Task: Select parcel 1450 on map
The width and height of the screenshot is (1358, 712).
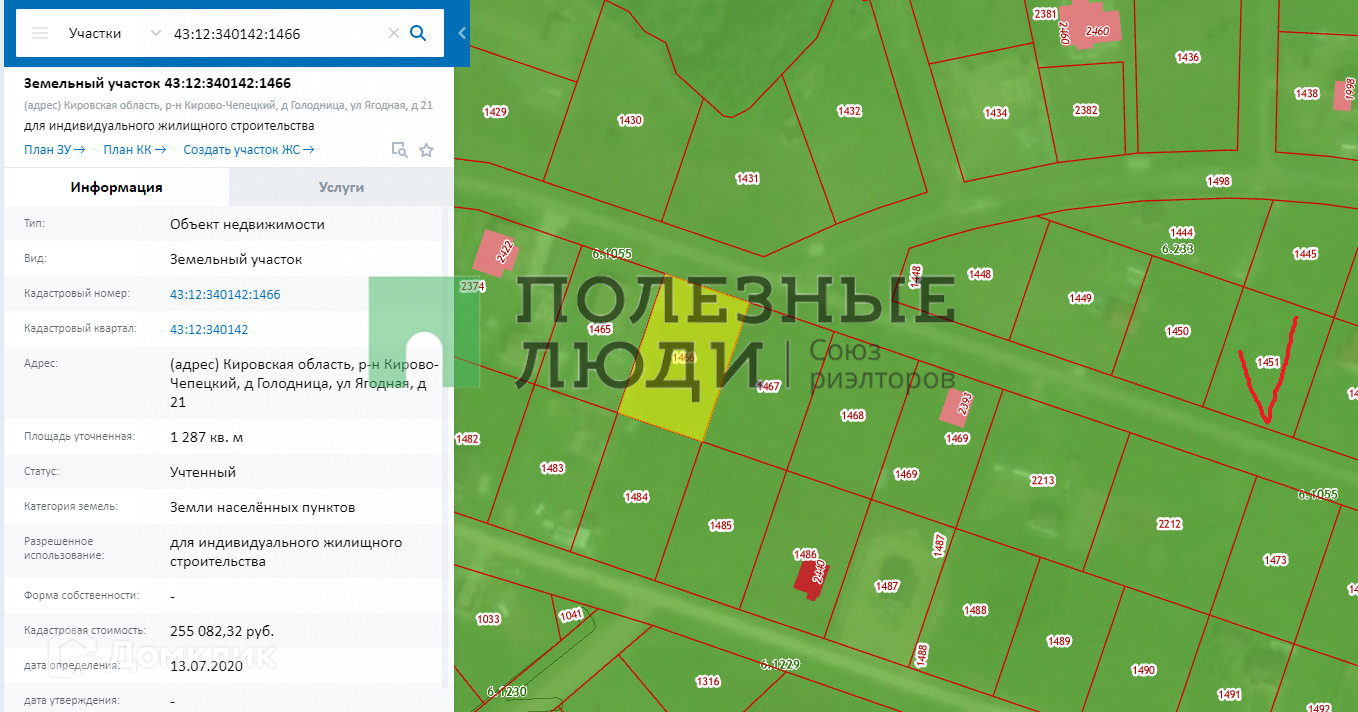Action: tap(1178, 331)
